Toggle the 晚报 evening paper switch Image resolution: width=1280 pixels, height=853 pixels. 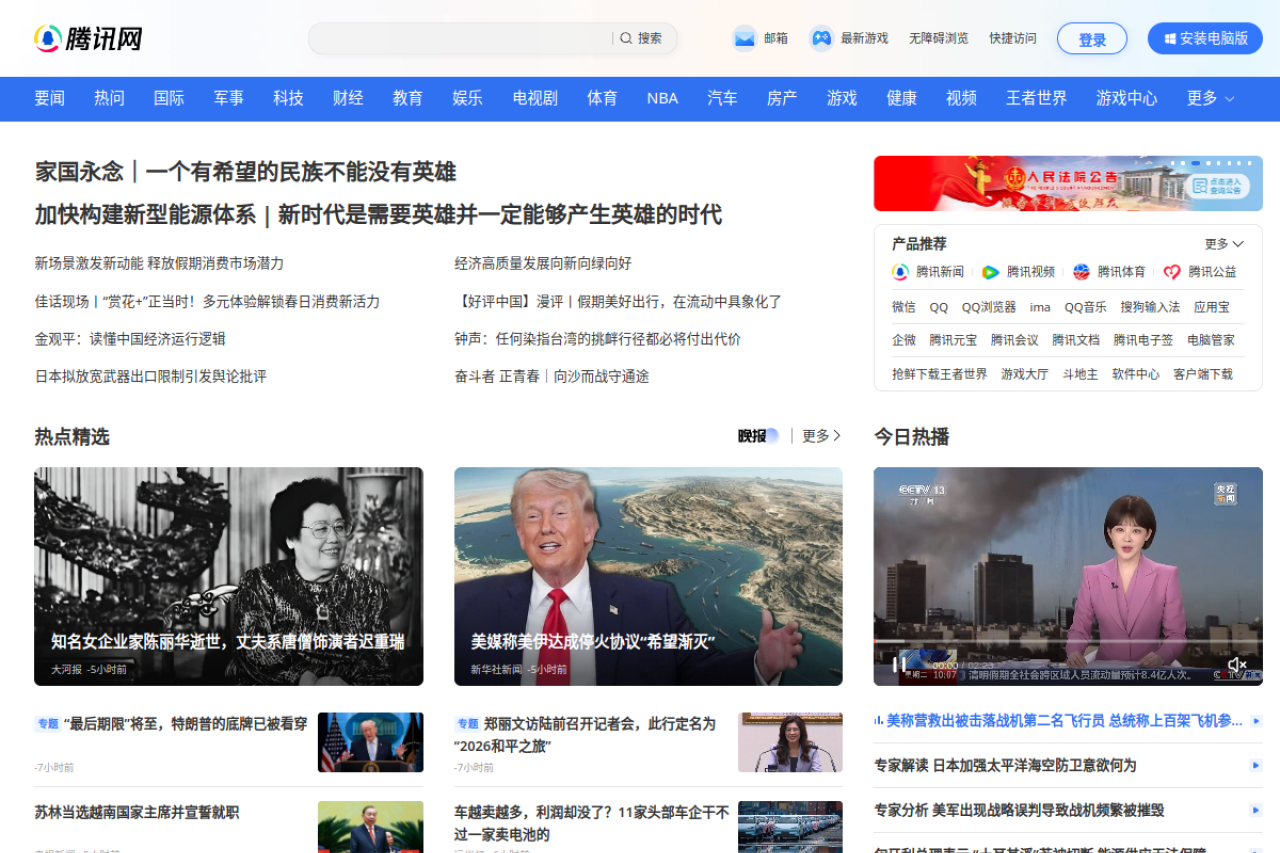pyautogui.click(x=771, y=436)
